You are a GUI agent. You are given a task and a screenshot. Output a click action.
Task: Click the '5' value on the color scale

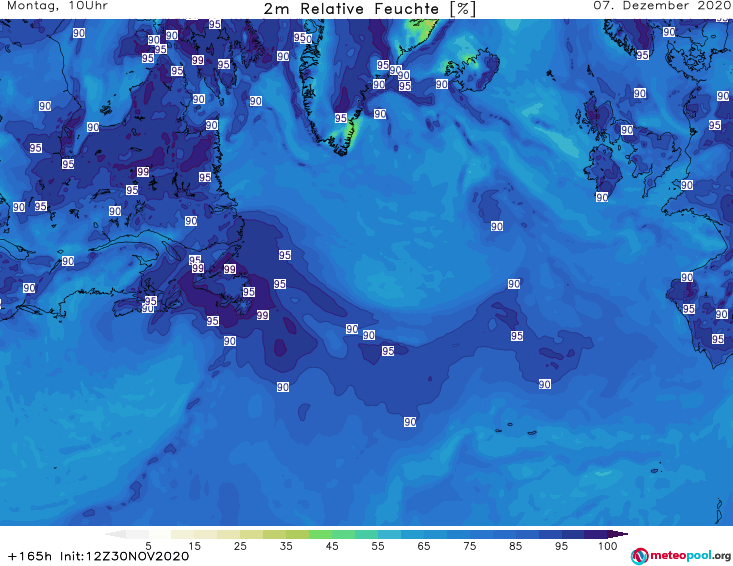pos(148,545)
